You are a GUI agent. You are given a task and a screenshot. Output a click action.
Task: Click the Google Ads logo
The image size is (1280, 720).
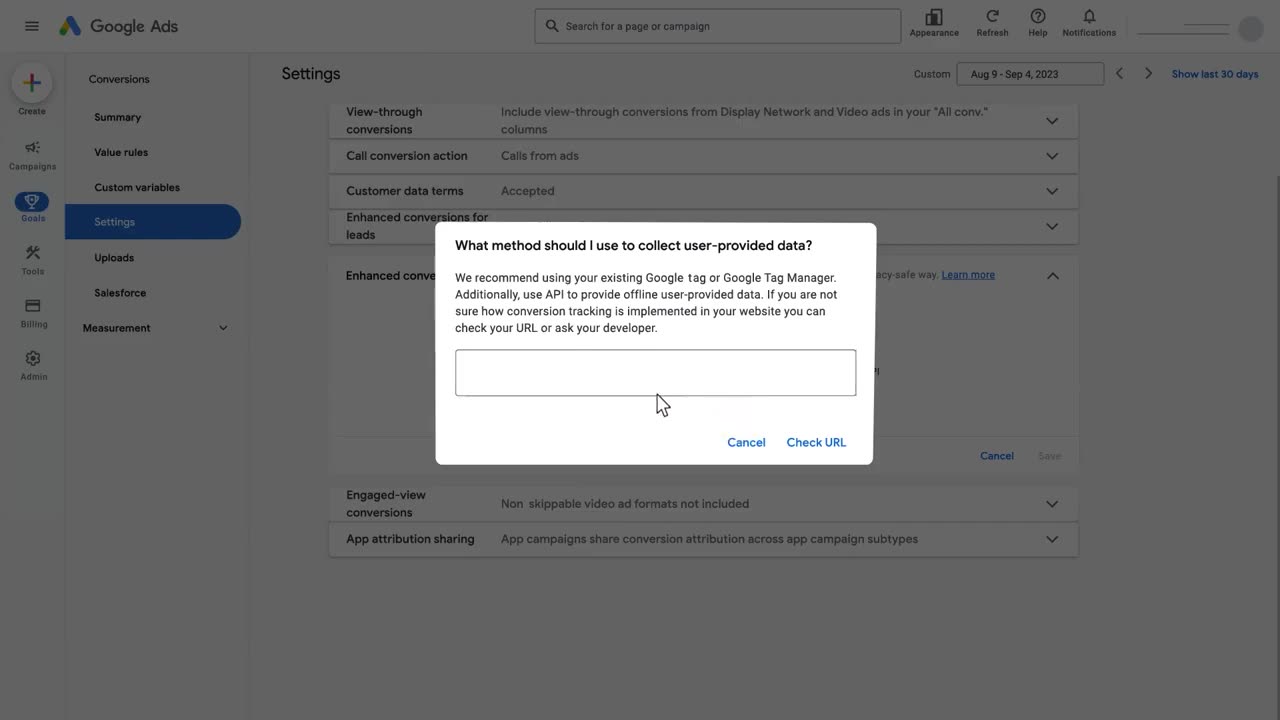tap(118, 26)
